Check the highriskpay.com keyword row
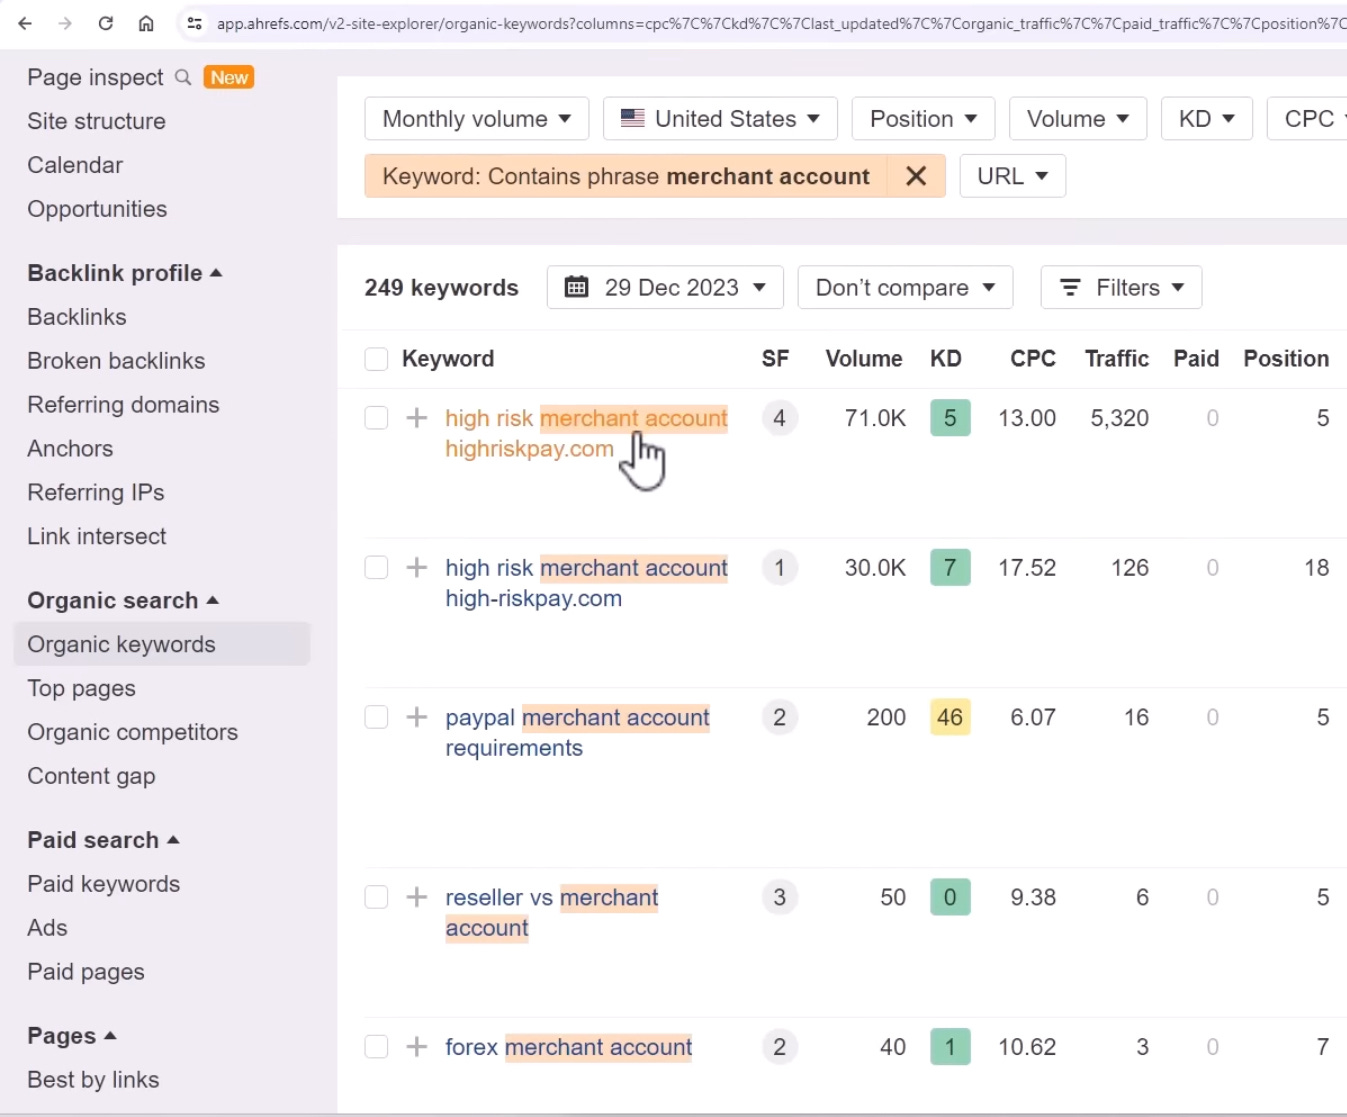Image resolution: width=1347 pixels, height=1117 pixels. [376, 418]
